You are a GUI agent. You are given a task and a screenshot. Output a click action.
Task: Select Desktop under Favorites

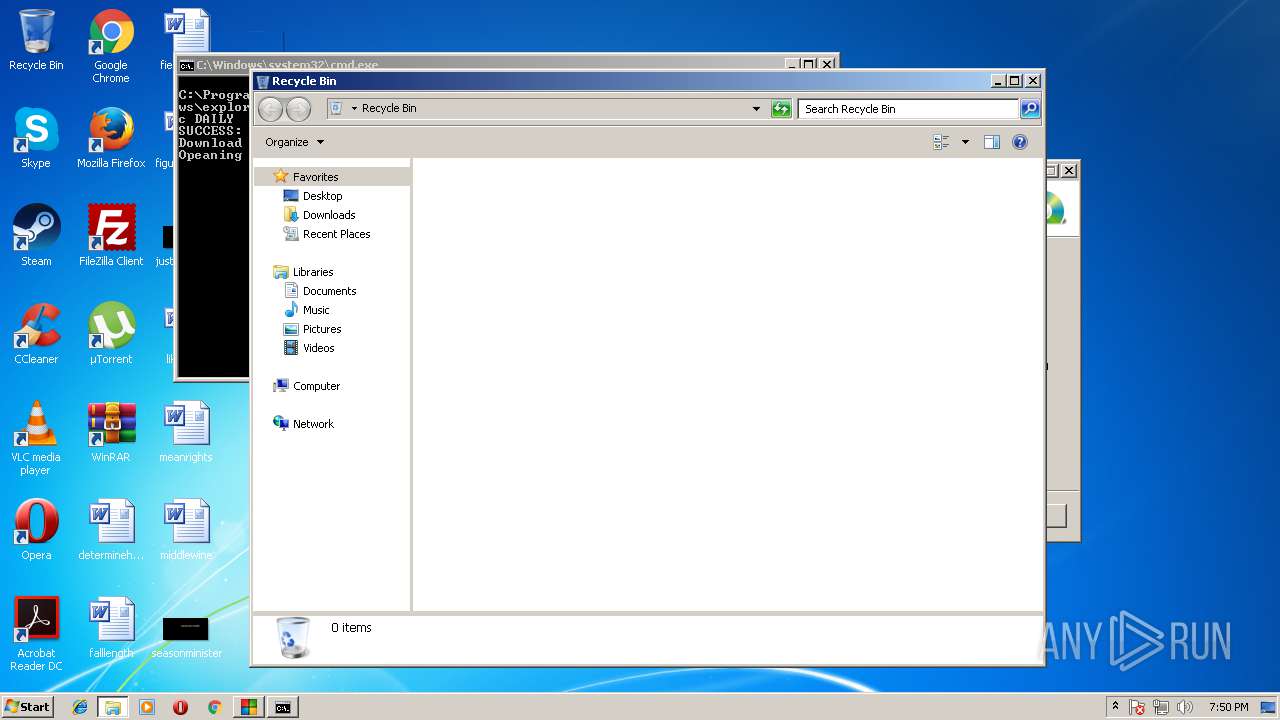(x=322, y=196)
